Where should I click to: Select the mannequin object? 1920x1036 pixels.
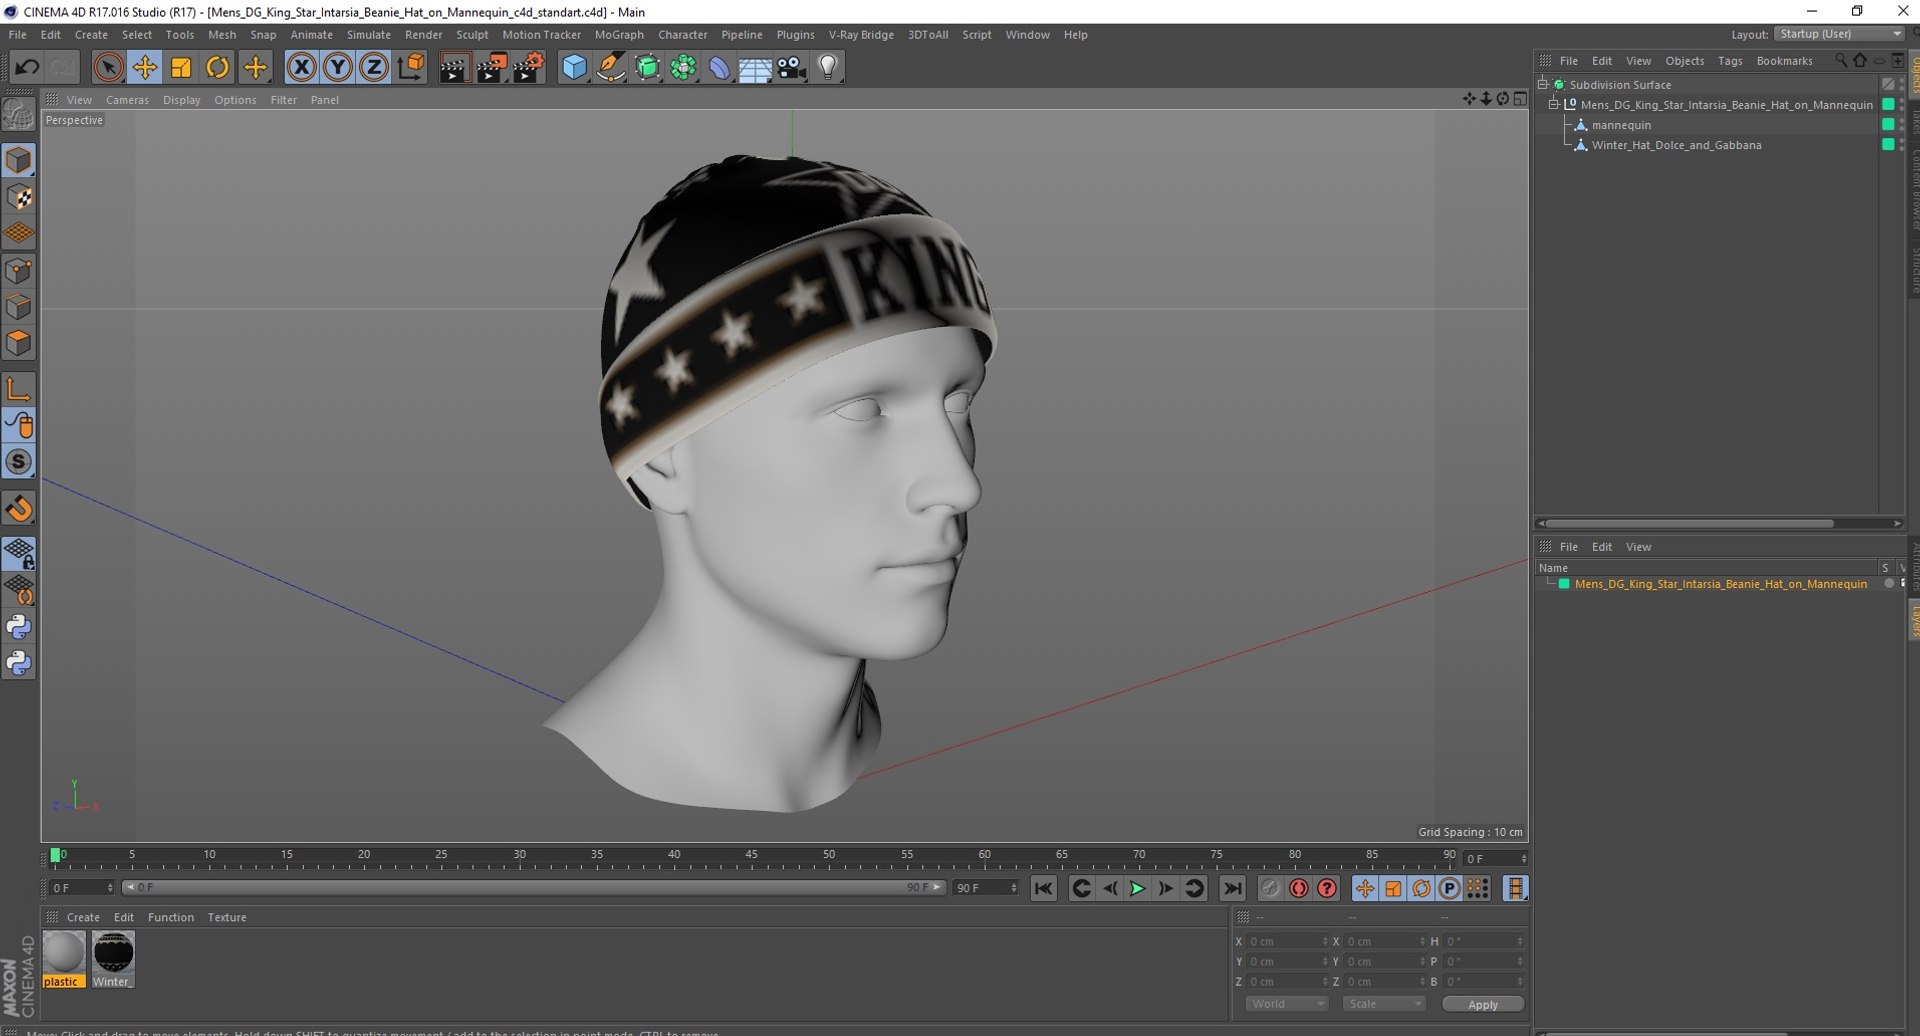coord(1621,125)
